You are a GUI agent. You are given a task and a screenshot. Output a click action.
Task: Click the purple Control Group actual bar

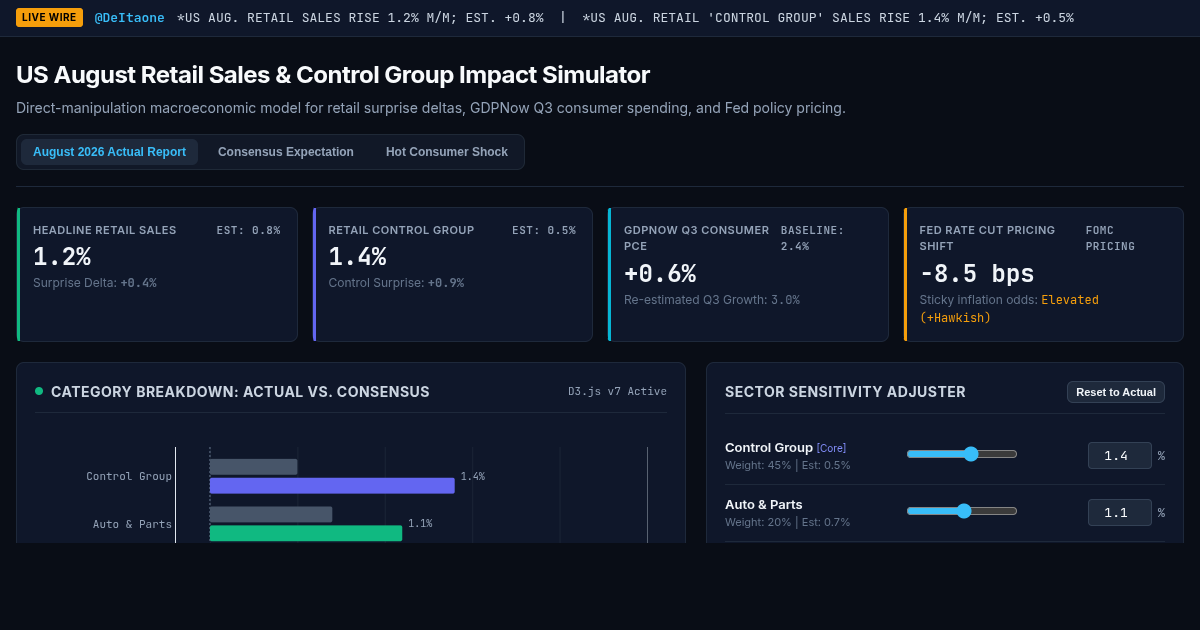332,486
